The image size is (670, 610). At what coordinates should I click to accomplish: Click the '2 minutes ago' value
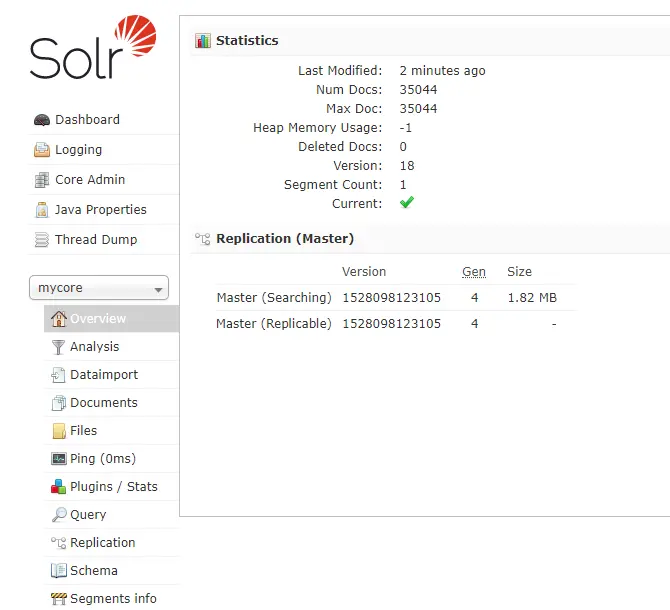click(x=442, y=71)
